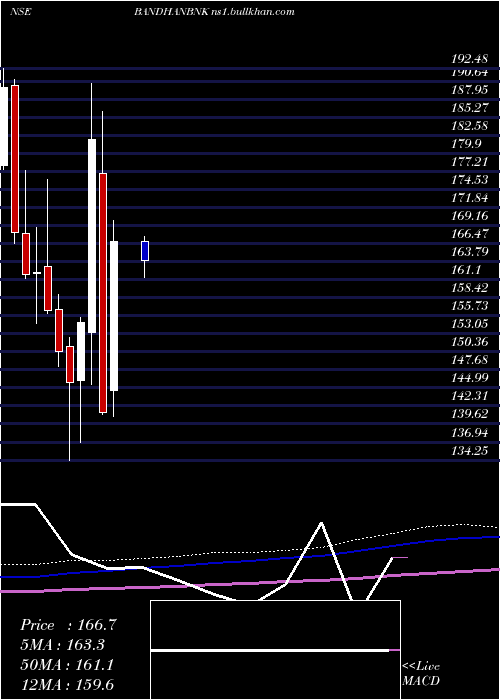500x700 pixels.
Task: Click the 161.1 price axis label
Action: [466, 270]
